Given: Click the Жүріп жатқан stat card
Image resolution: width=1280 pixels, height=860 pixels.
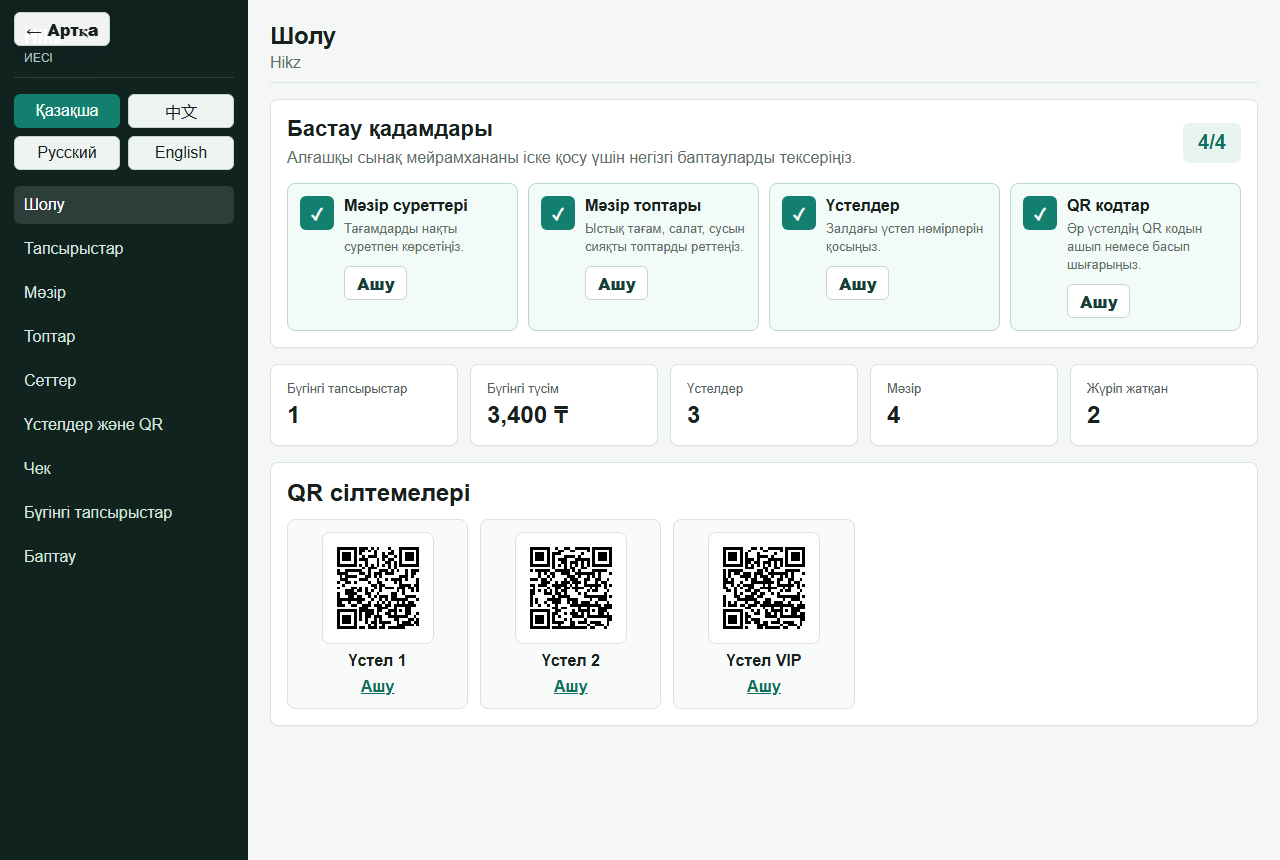Looking at the screenshot, I should click(x=1164, y=405).
